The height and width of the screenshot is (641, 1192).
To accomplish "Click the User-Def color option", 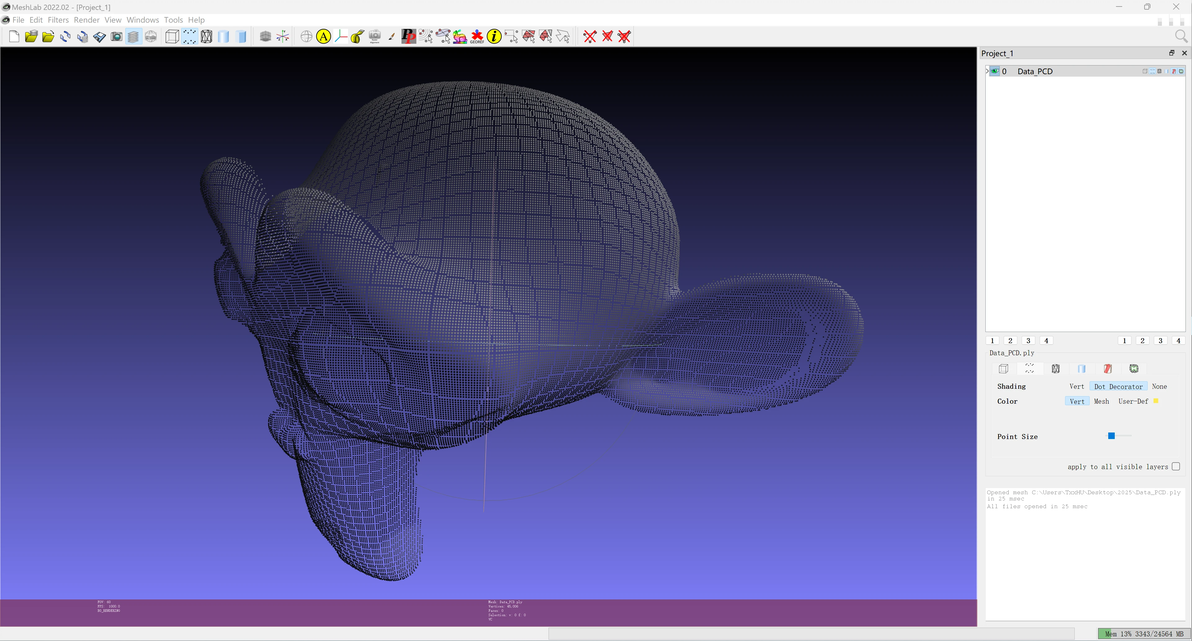I will [x=1133, y=401].
